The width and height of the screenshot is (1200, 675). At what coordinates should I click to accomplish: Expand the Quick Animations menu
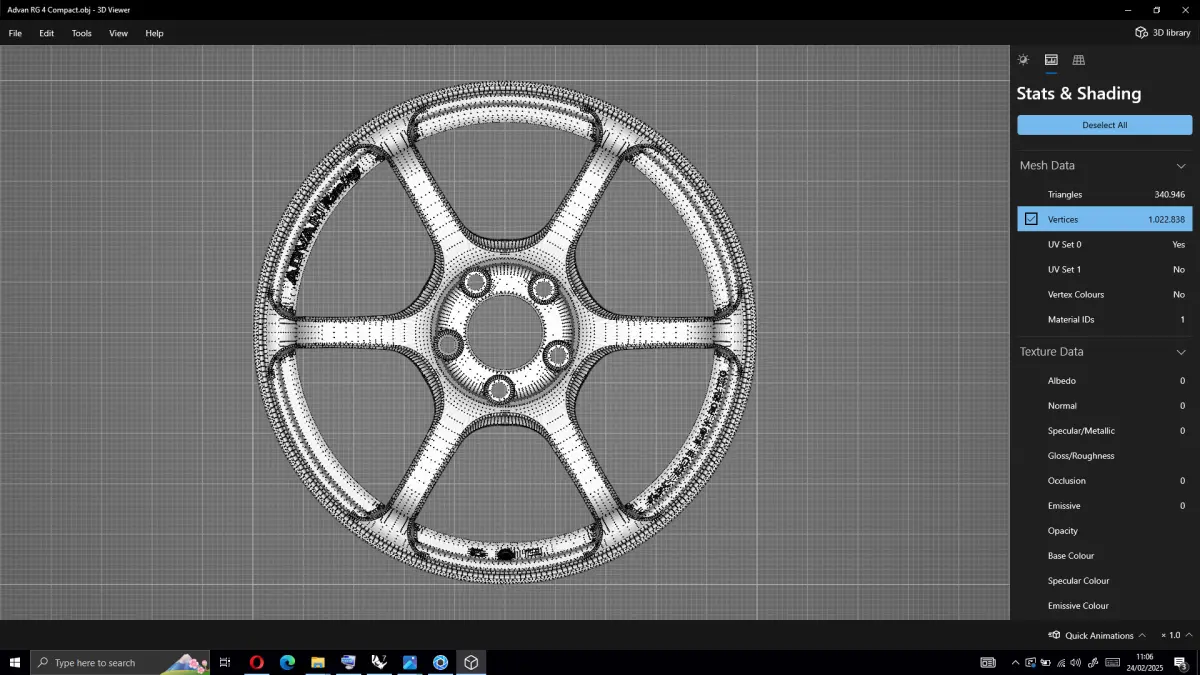1142,635
